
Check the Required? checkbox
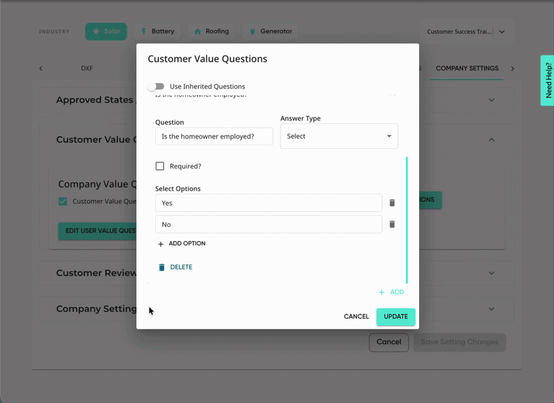click(x=160, y=166)
